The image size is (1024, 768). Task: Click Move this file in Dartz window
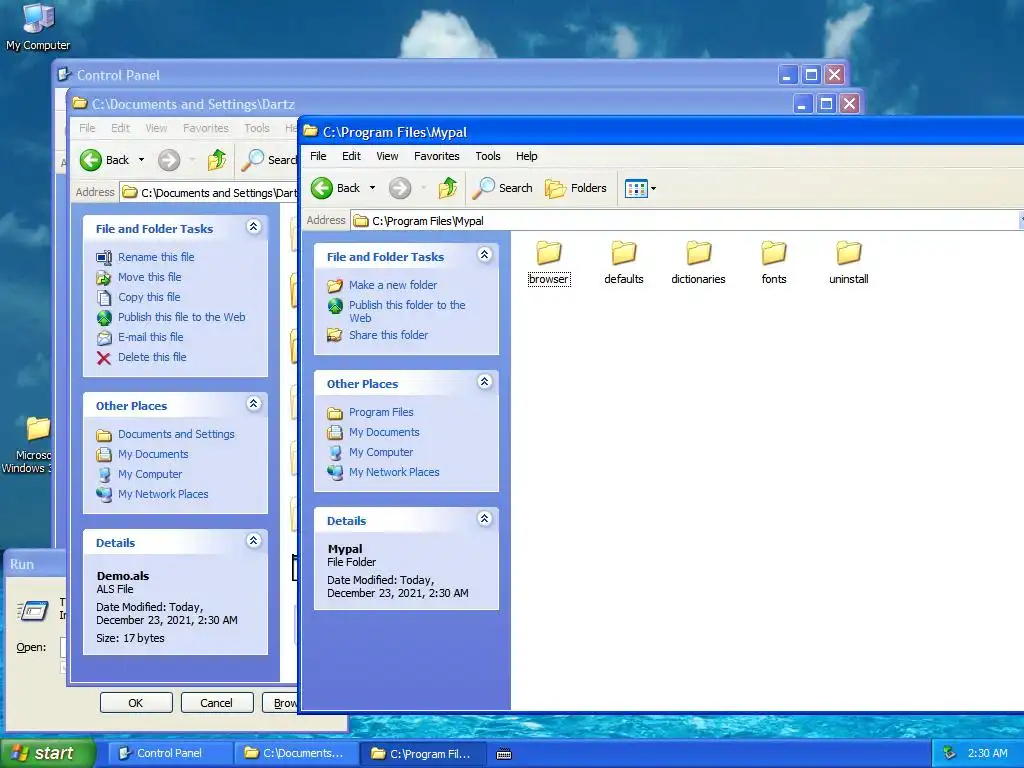[x=150, y=277]
